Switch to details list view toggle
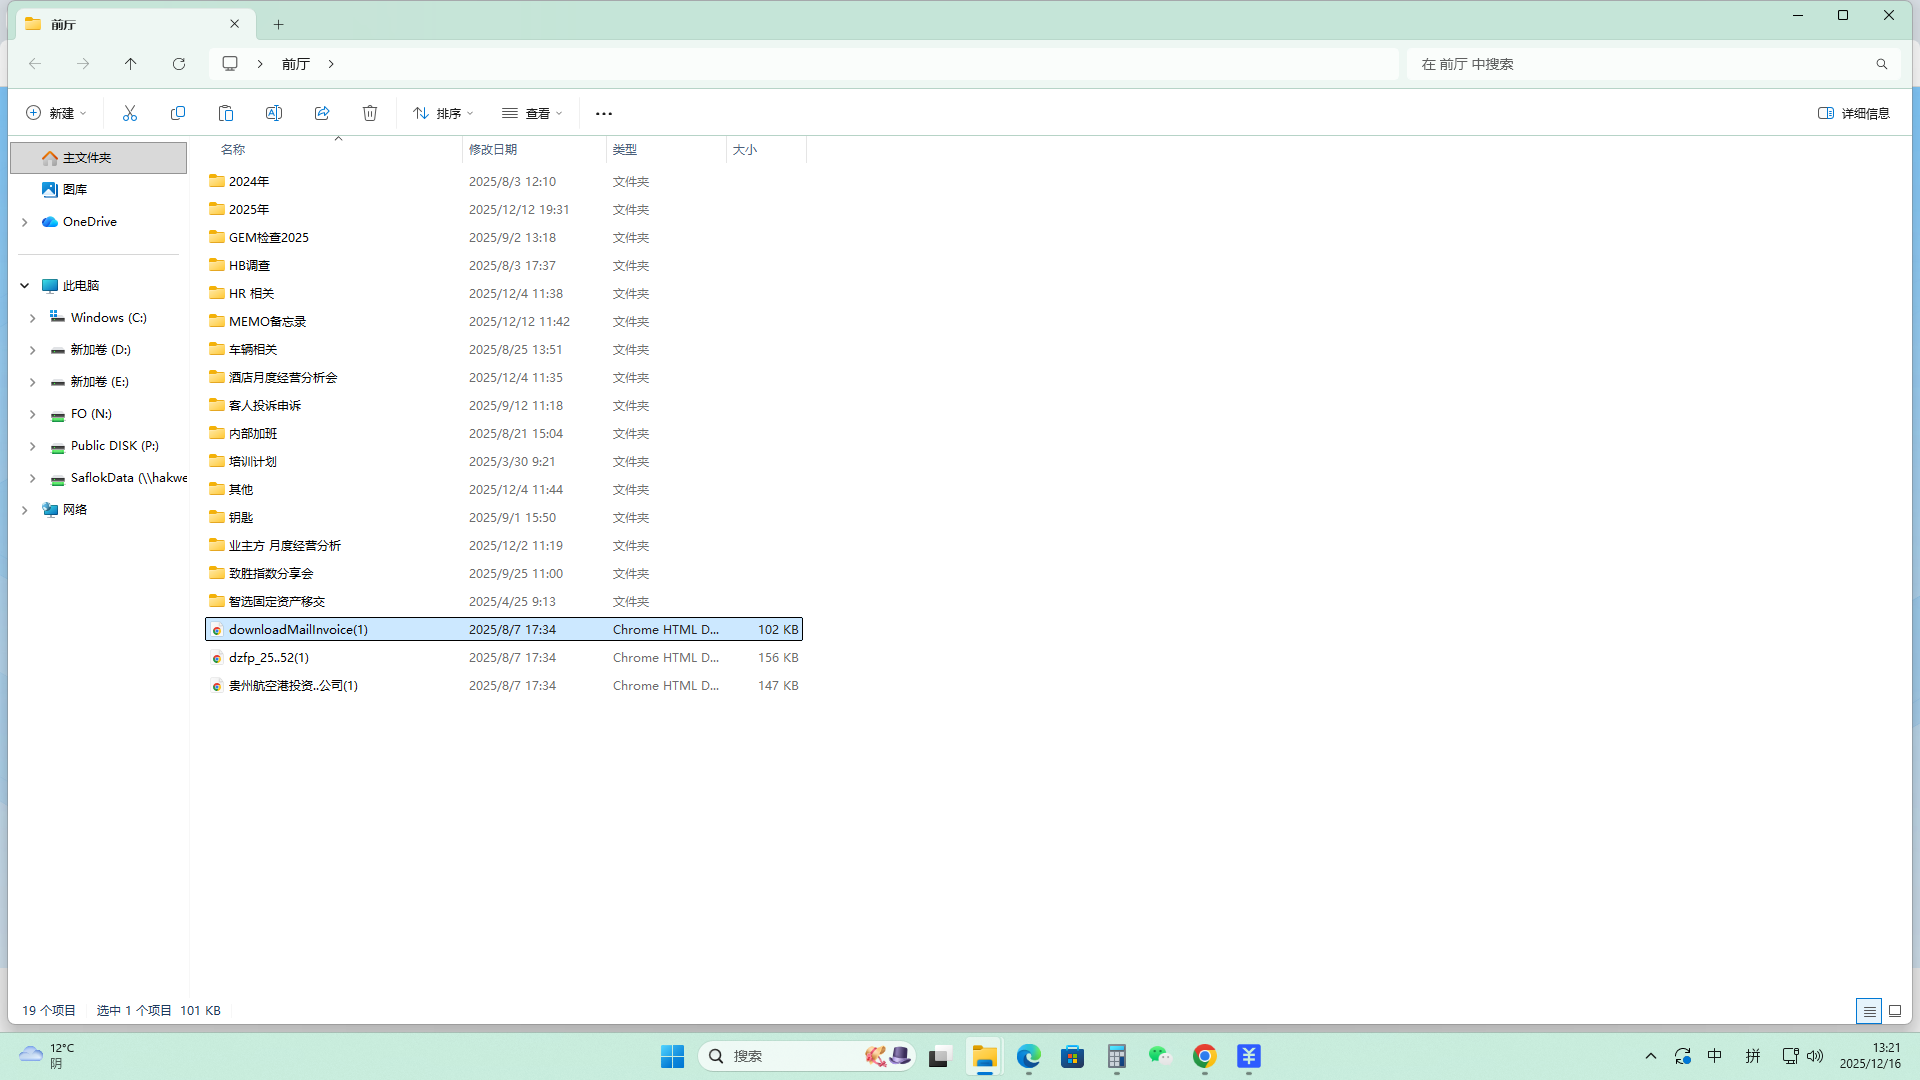 pyautogui.click(x=1868, y=1011)
